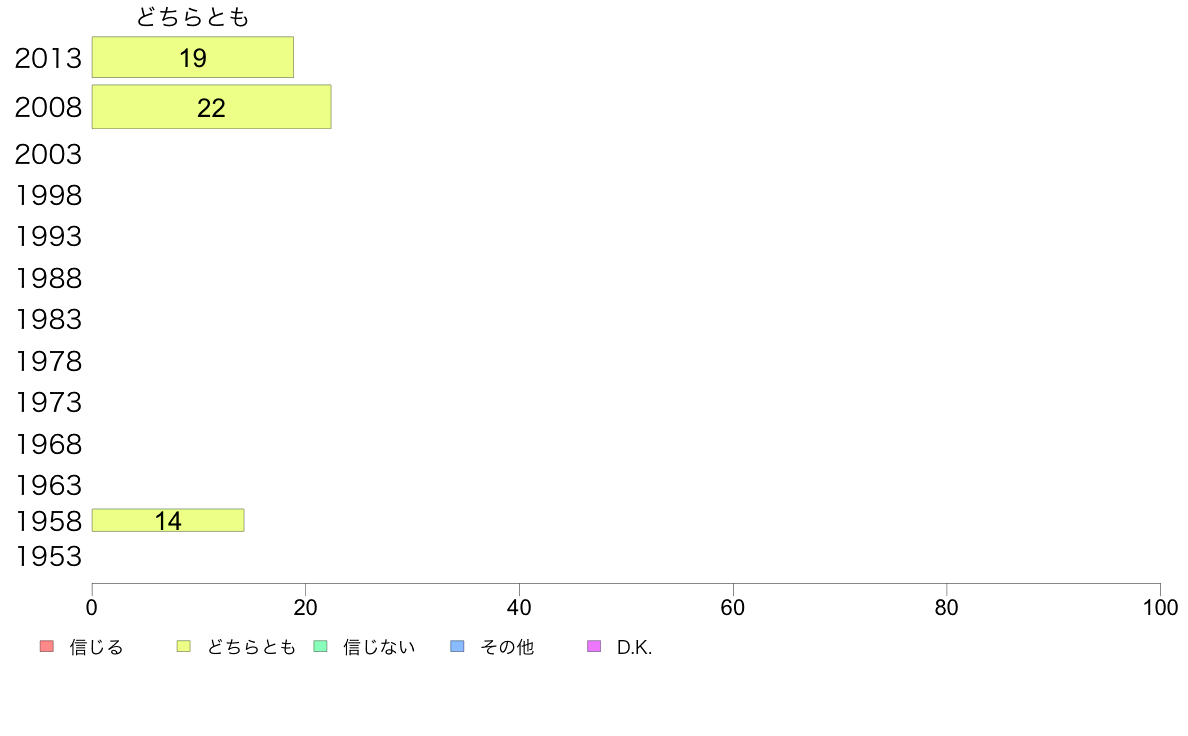The width and height of the screenshot is (1188, 736).
Task: Click the 信じない legend label
Action: 379,647
